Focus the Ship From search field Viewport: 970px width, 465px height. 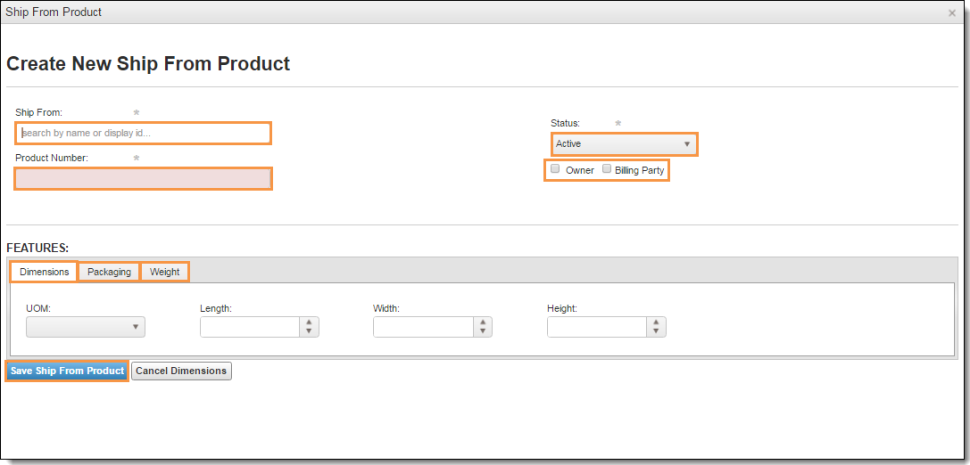coord(143,133)
